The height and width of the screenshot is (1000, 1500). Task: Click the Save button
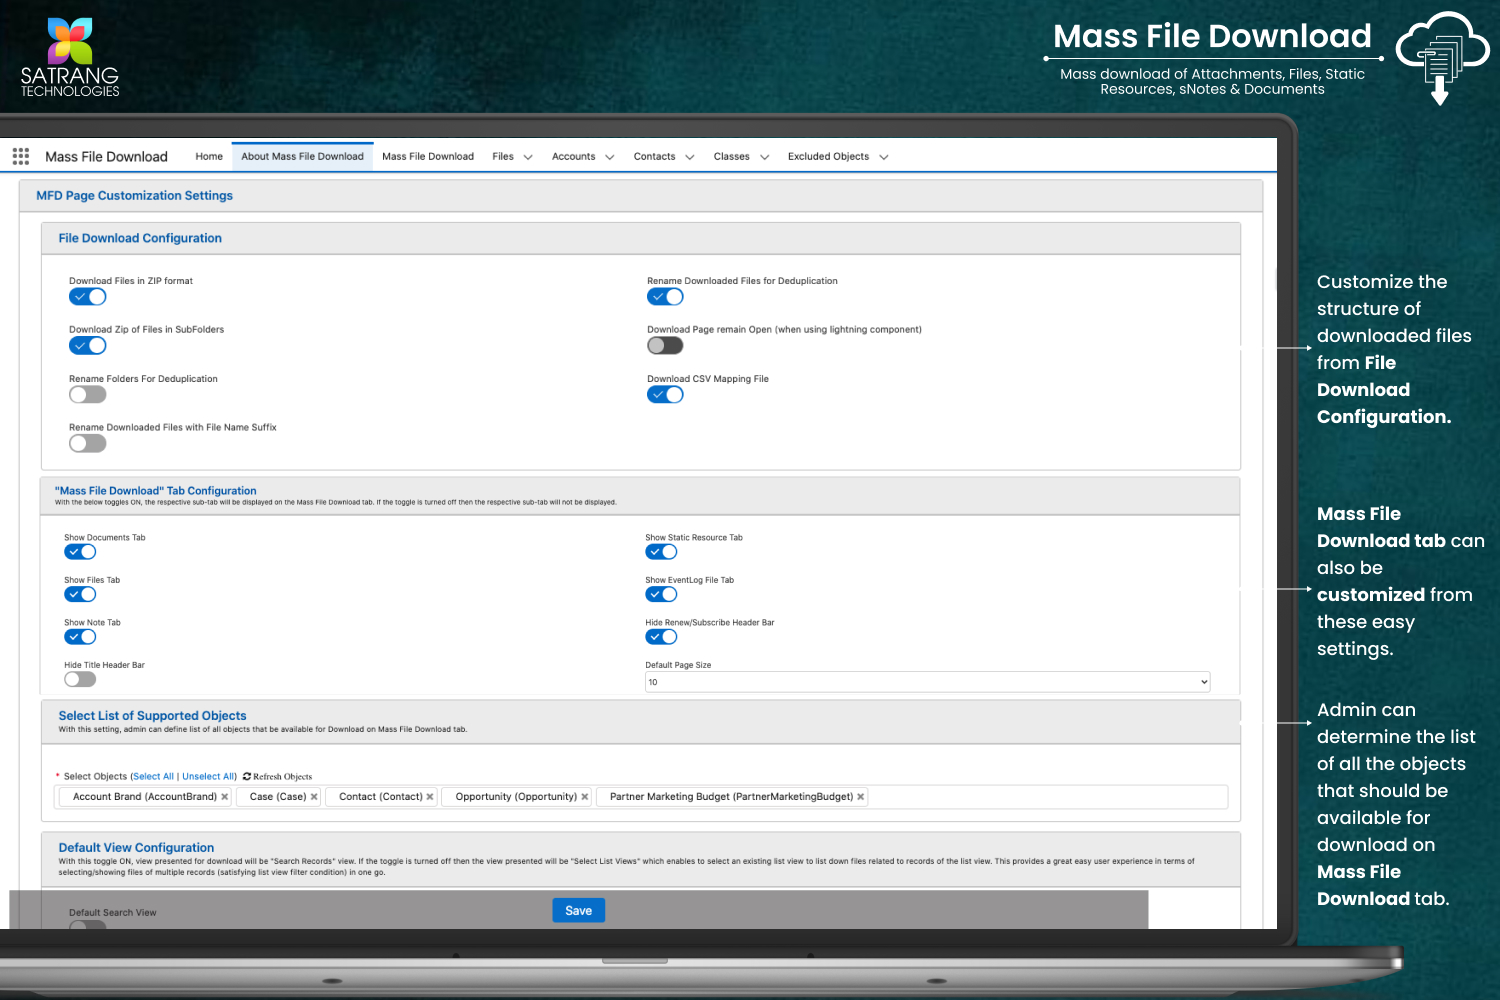(x=578, y=911)
